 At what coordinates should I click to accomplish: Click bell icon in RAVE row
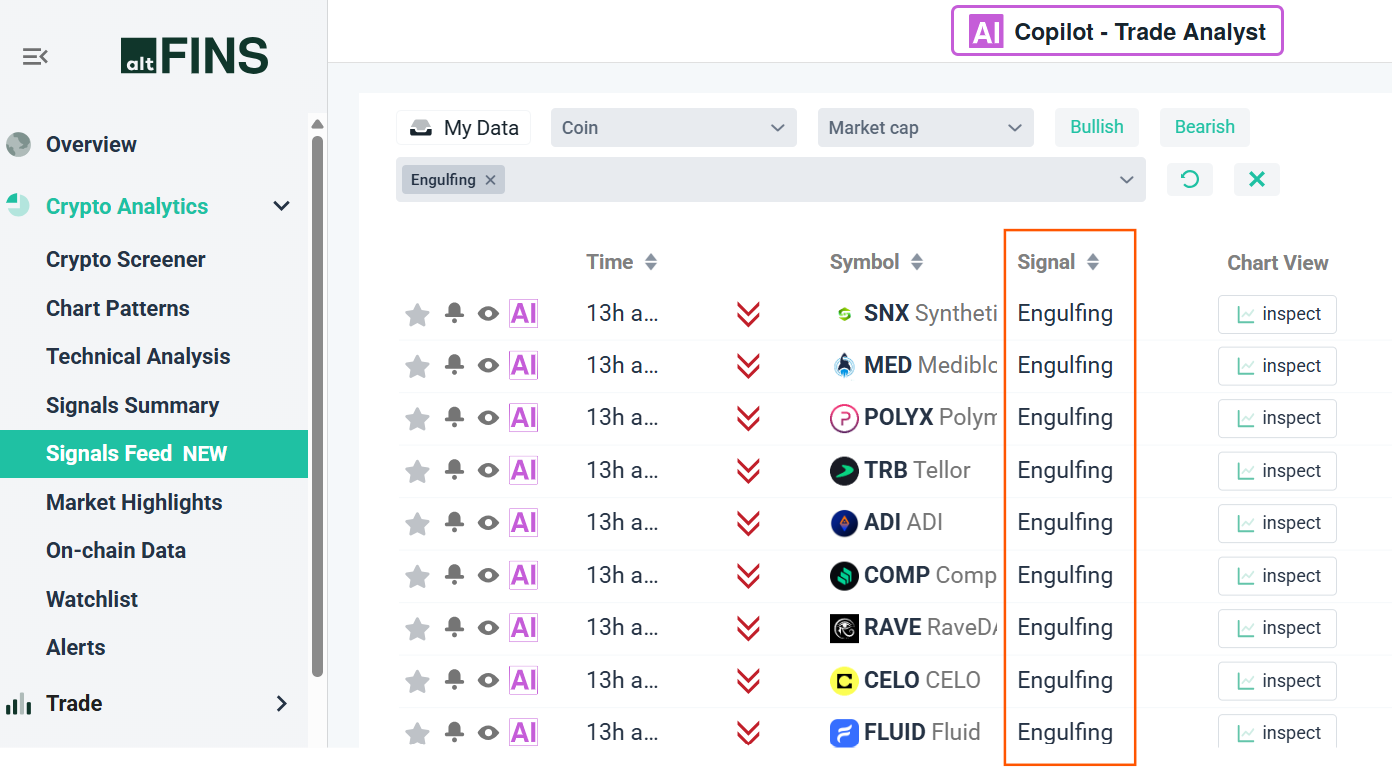454,627
